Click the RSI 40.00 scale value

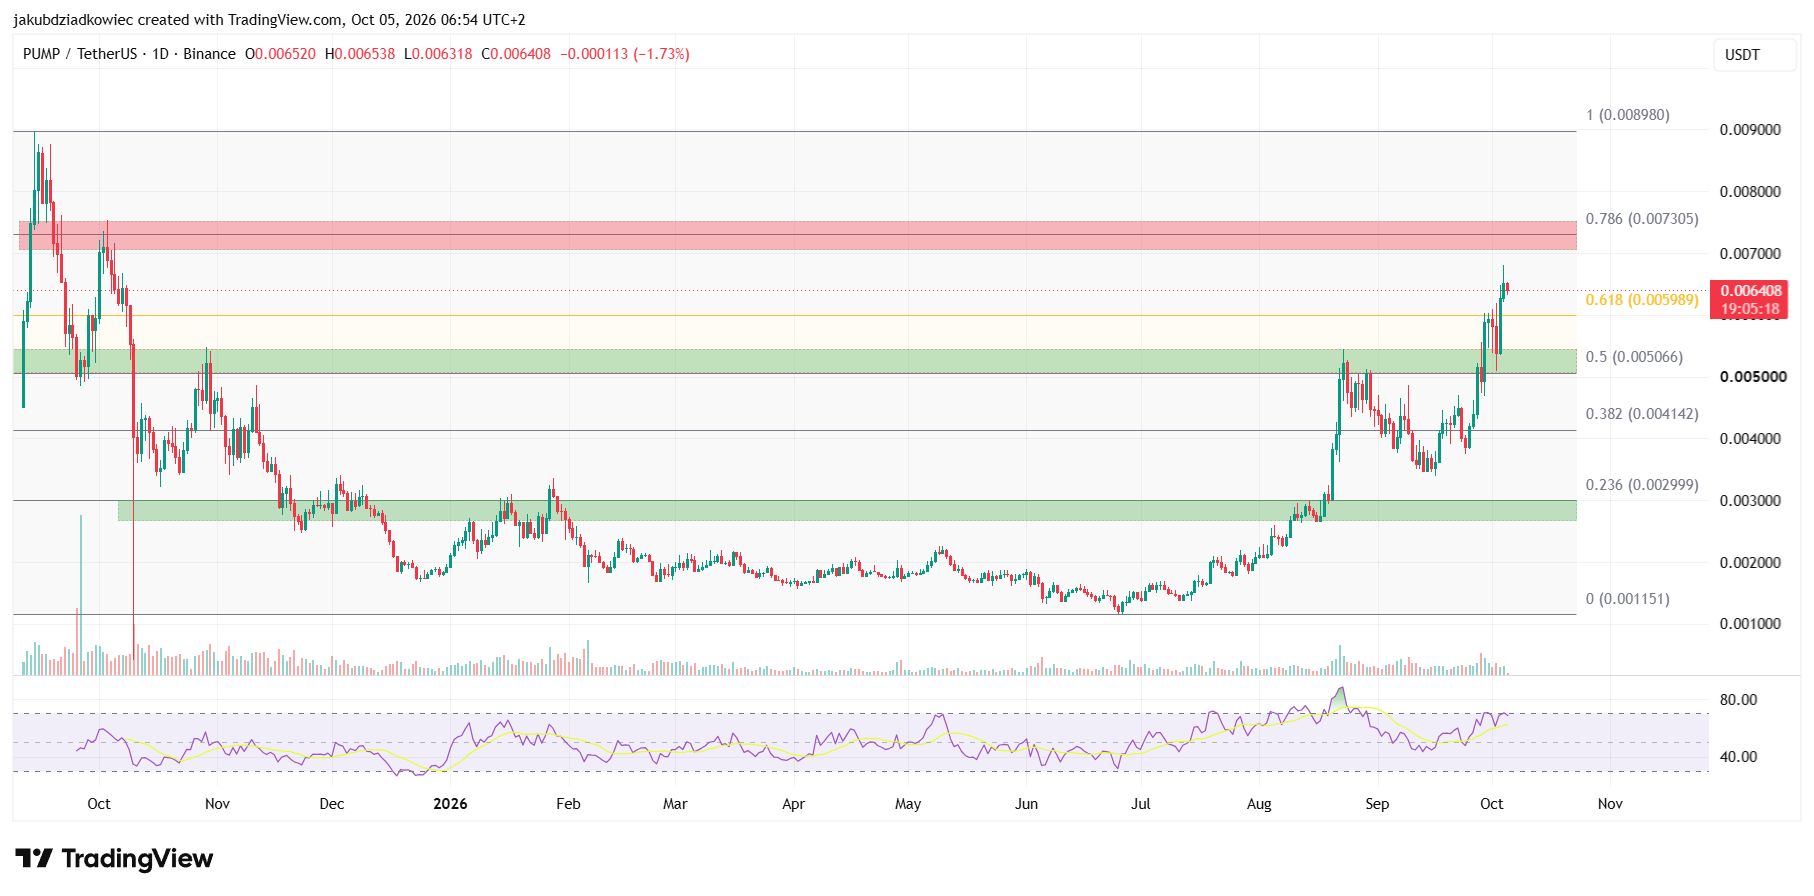(1738, 757)
